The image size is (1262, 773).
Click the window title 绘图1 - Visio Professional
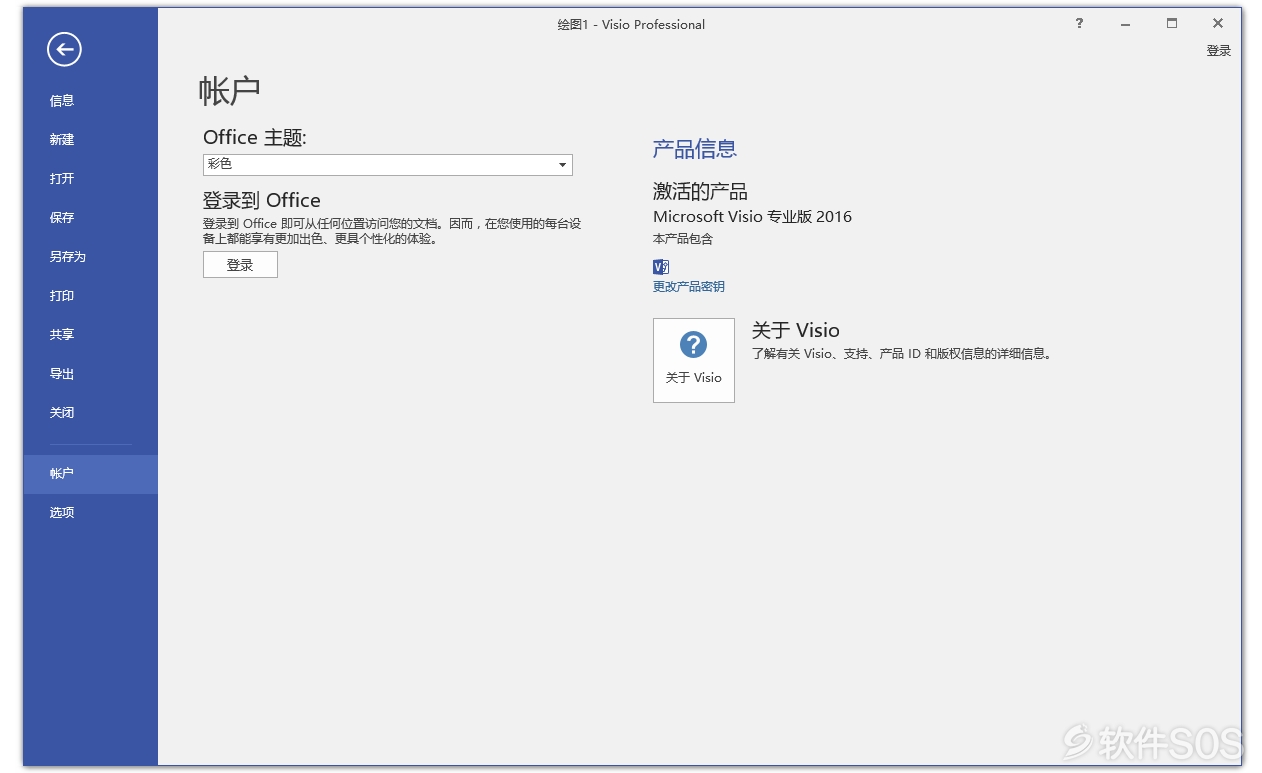pyautogui.click(x=631, y=24)
